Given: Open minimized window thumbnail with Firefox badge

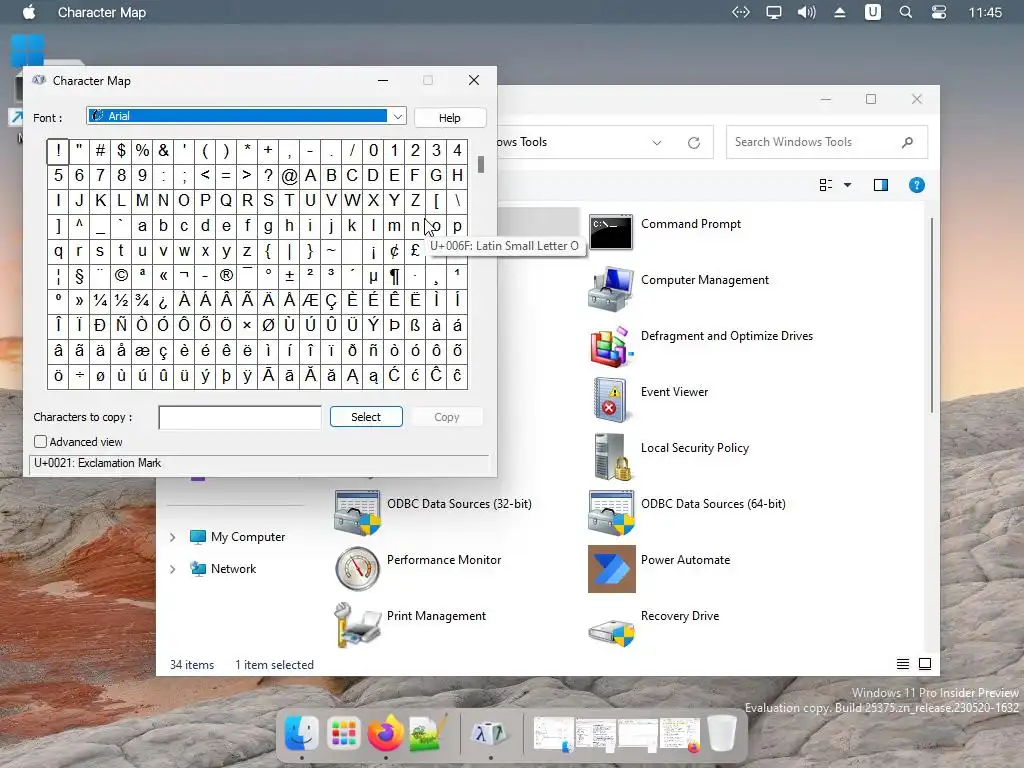Looking at the screenshot, I should click(x=680, y=733).
